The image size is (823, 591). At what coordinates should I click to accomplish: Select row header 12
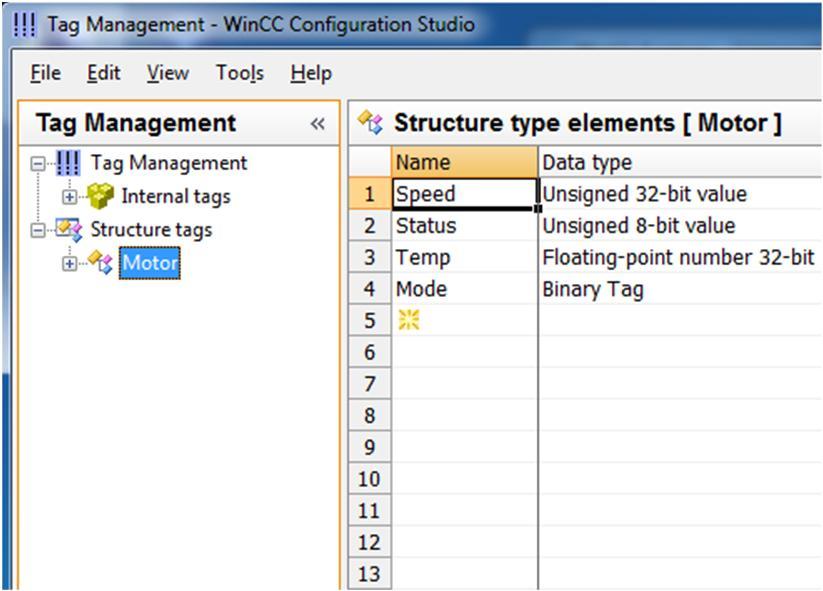click(x=370, y=542)
